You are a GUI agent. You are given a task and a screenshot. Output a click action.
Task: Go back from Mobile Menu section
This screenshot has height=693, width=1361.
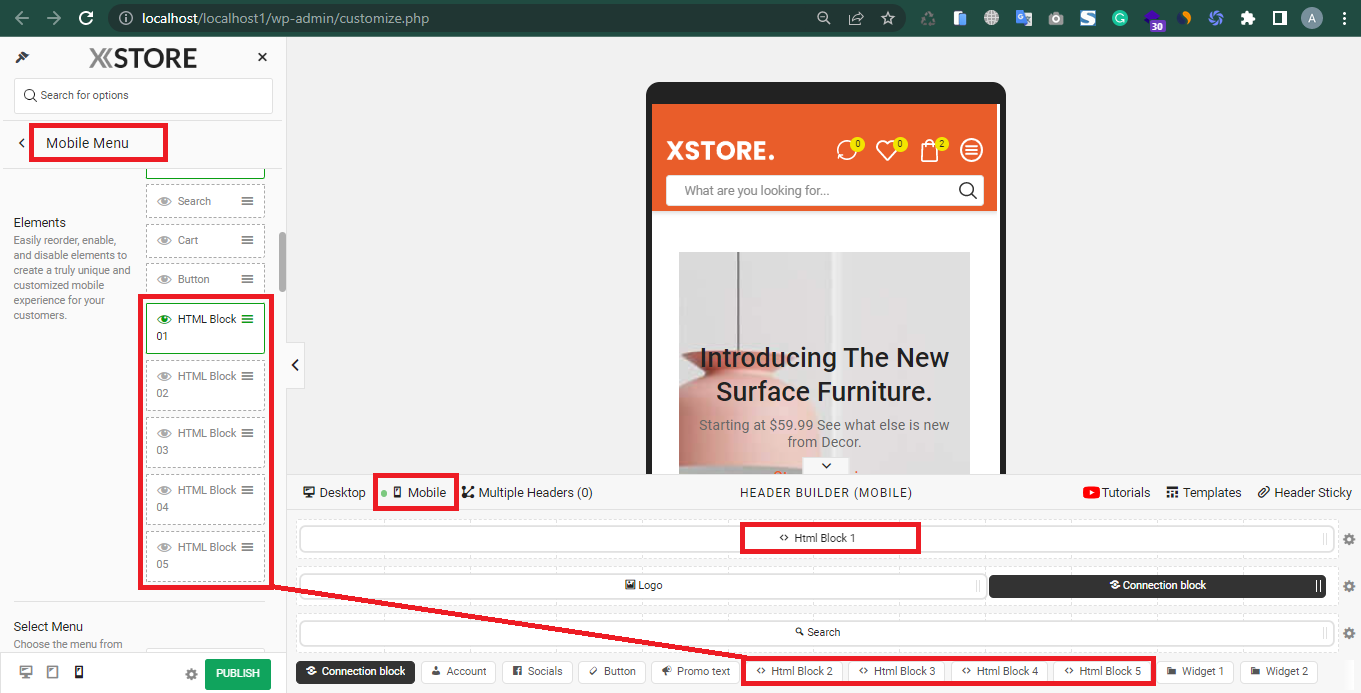tap(21, 143)
